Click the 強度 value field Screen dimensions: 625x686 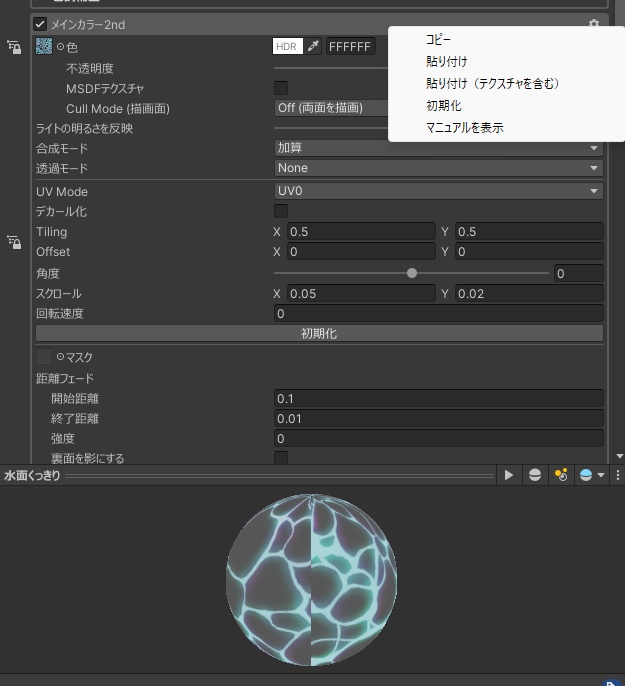pyautogui.click(x=439, y=438)
